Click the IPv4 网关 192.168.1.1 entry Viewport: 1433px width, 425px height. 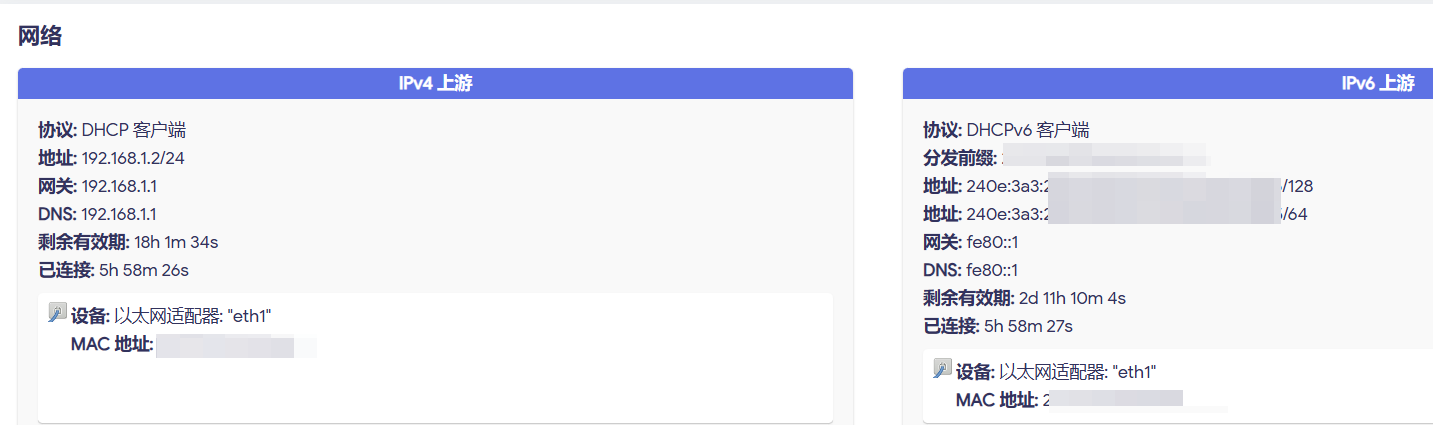pos(119,186)
